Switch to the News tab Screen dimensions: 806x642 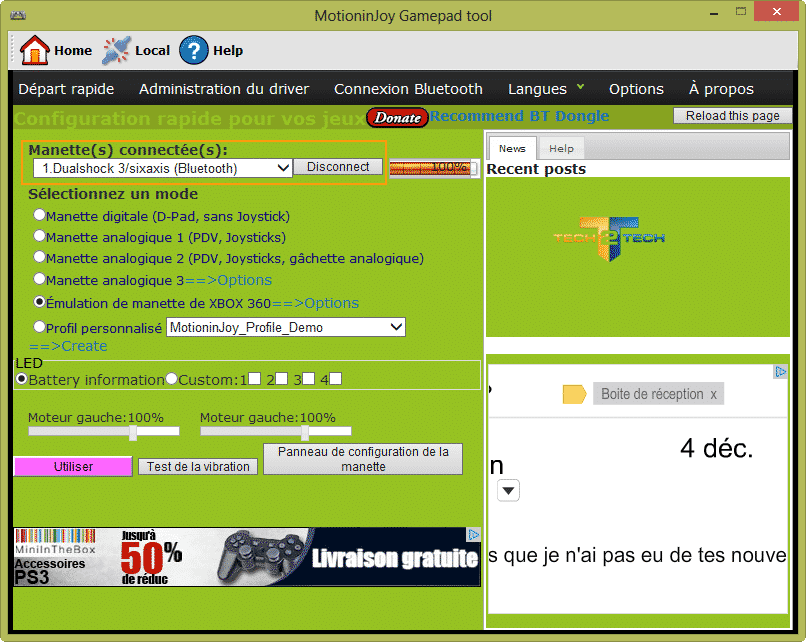(x=512, y=149)
